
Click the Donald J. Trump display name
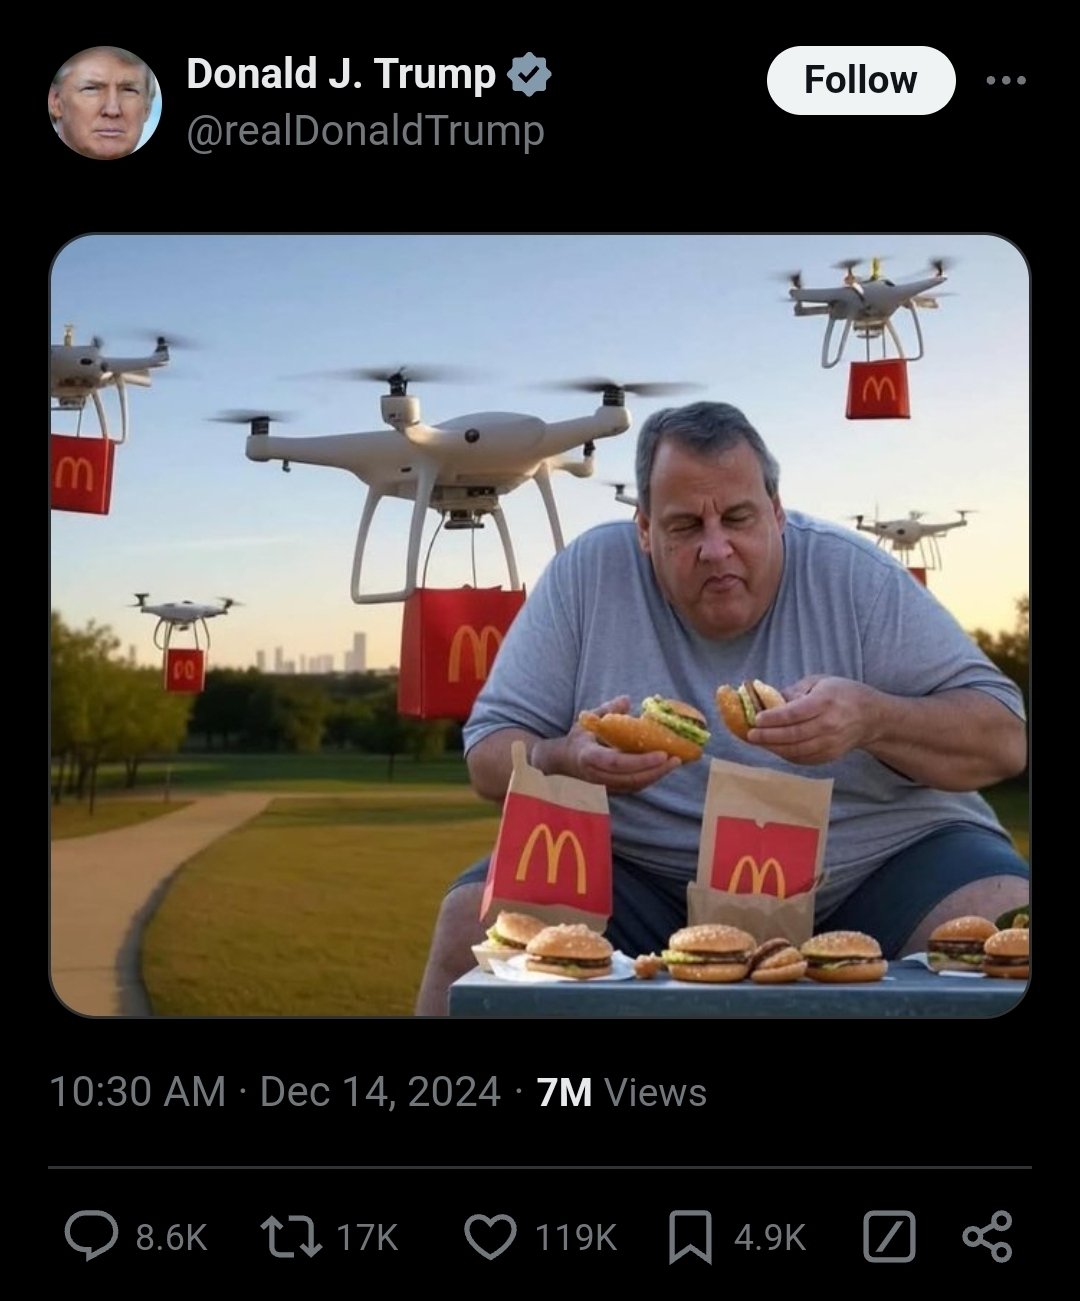point(341,74)
